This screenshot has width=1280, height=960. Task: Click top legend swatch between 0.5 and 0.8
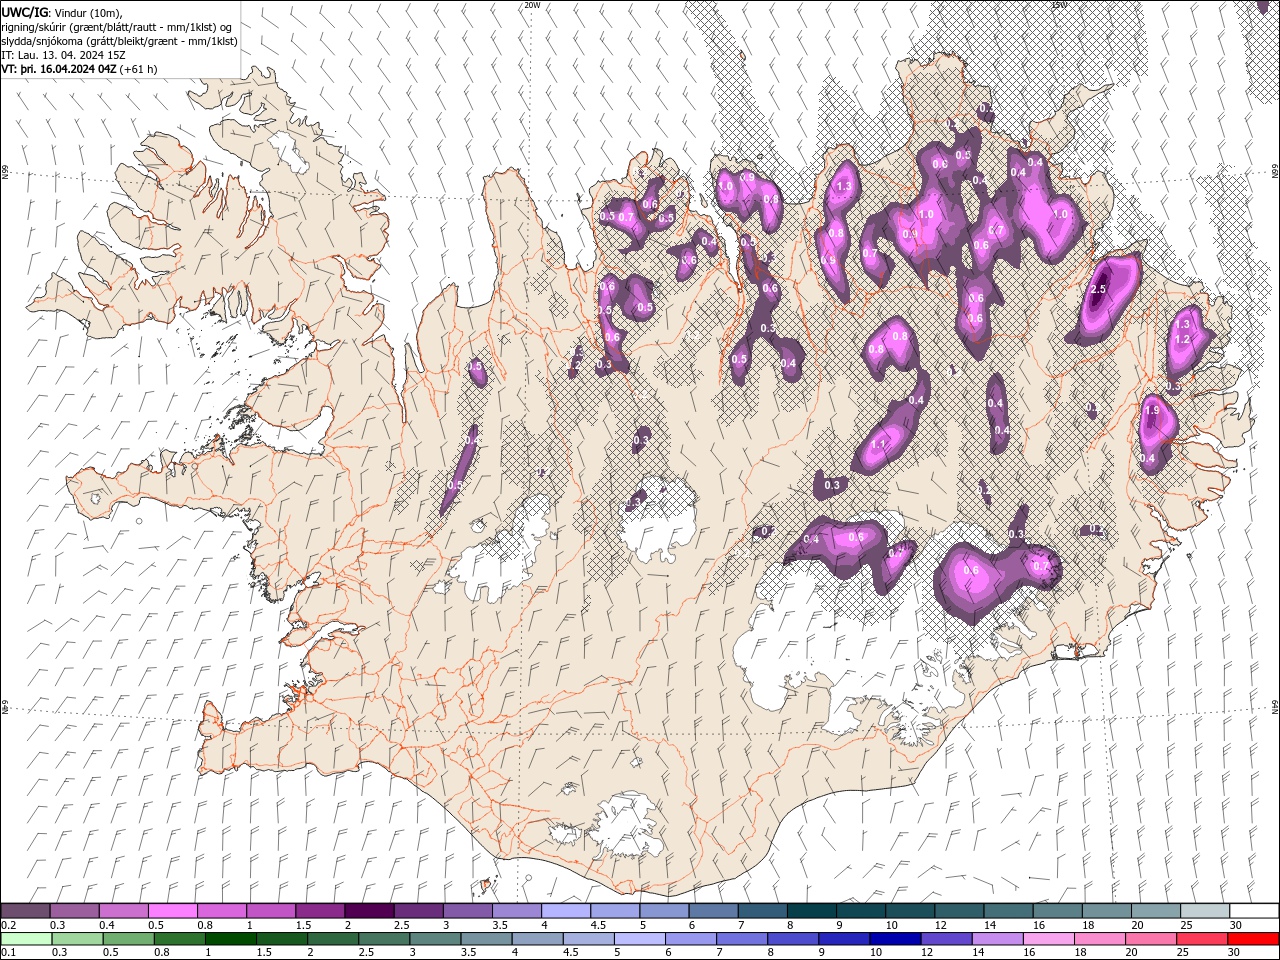[173, 911]
